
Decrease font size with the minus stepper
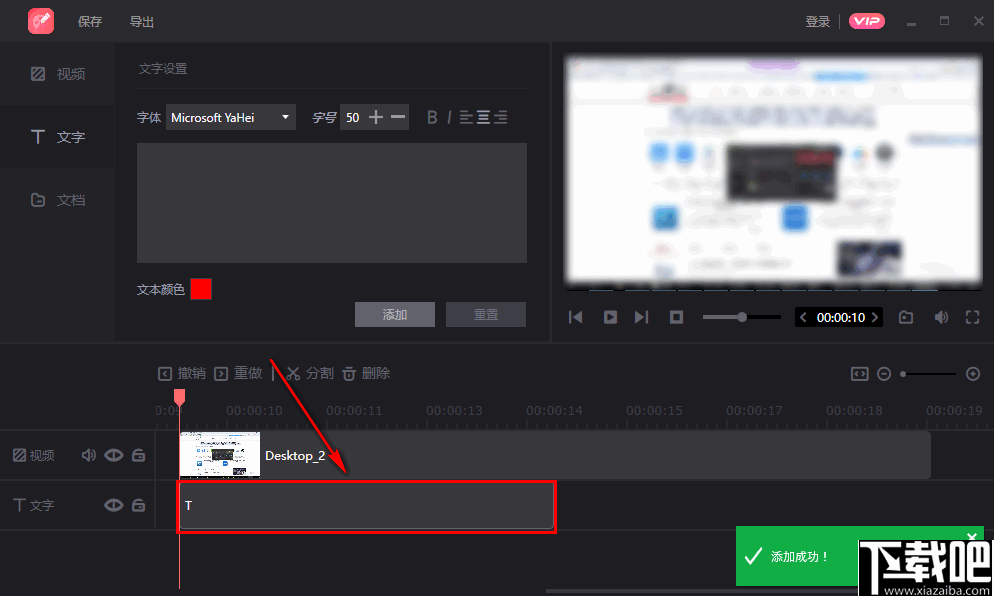click(397, 117)
